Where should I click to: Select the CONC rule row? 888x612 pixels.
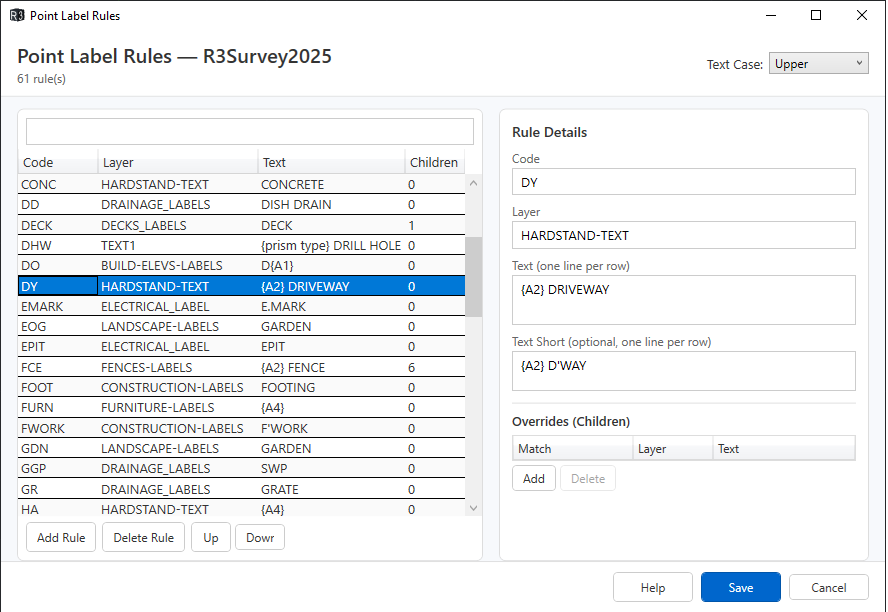point(242,185)
